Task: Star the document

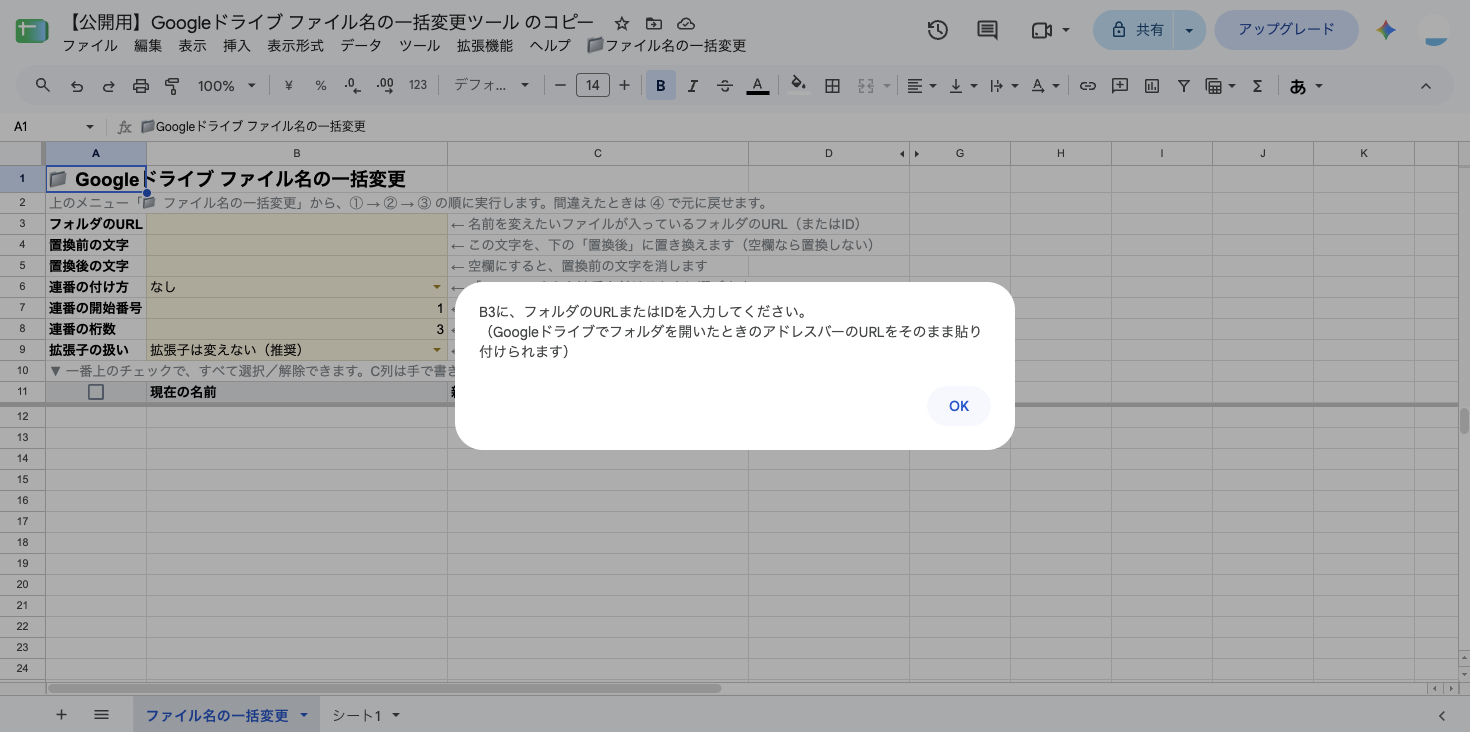Action: click(621, 23)
